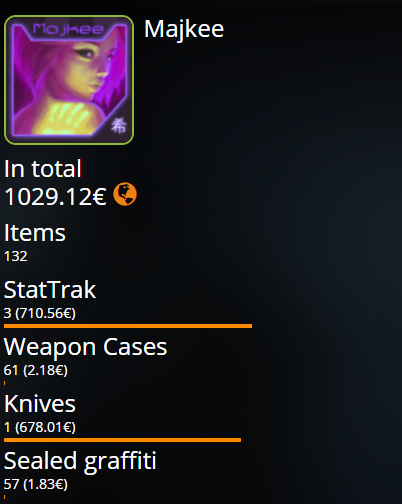Click the Majkee text inside avatar
402x504 pixels.
(x=68, y=29)
